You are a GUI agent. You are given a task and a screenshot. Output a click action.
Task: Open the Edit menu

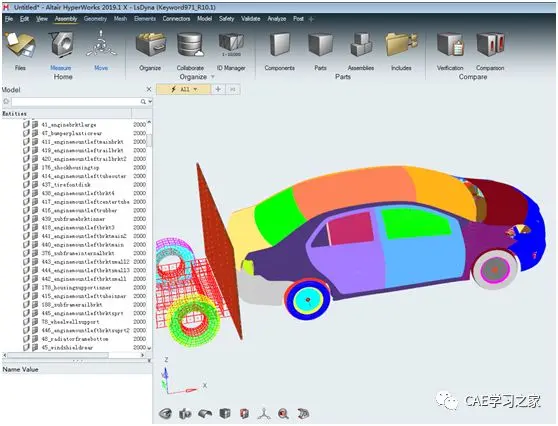(x=24, y=19)
